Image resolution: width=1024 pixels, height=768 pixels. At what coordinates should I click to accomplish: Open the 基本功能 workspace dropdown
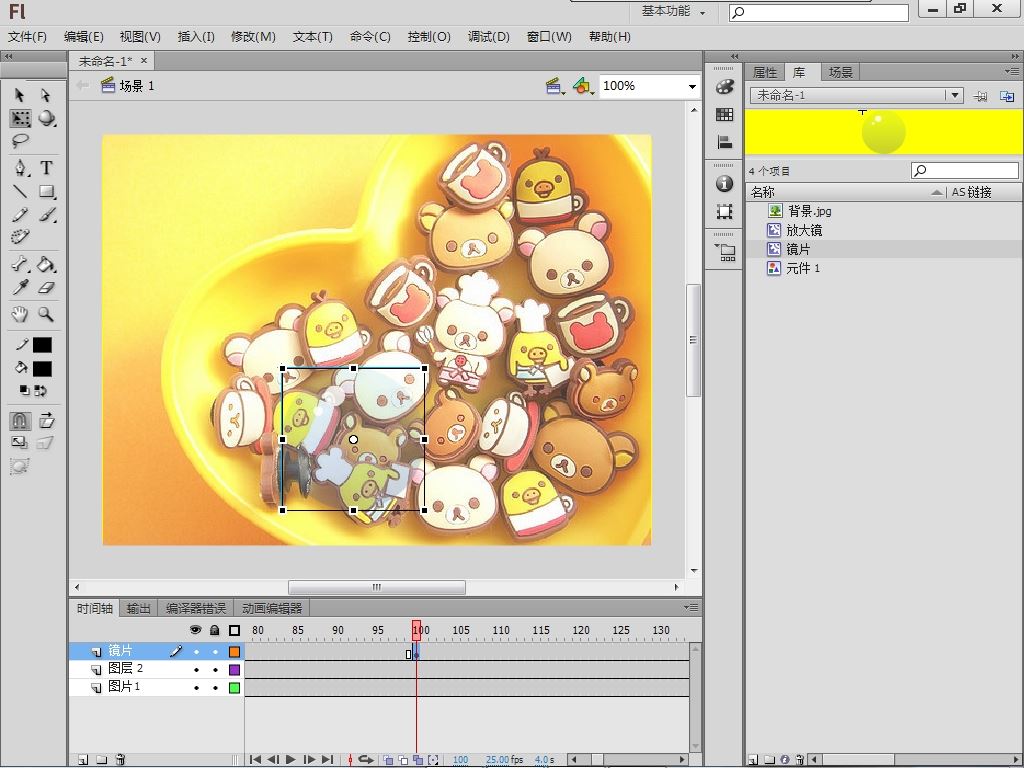(673, 11)
